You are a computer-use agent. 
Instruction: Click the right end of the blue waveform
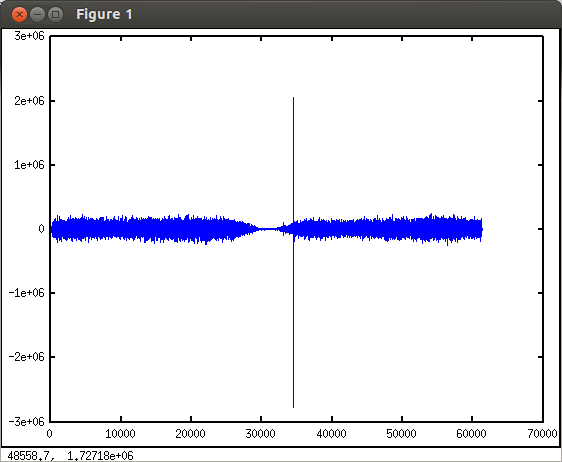tap(482, 229)
